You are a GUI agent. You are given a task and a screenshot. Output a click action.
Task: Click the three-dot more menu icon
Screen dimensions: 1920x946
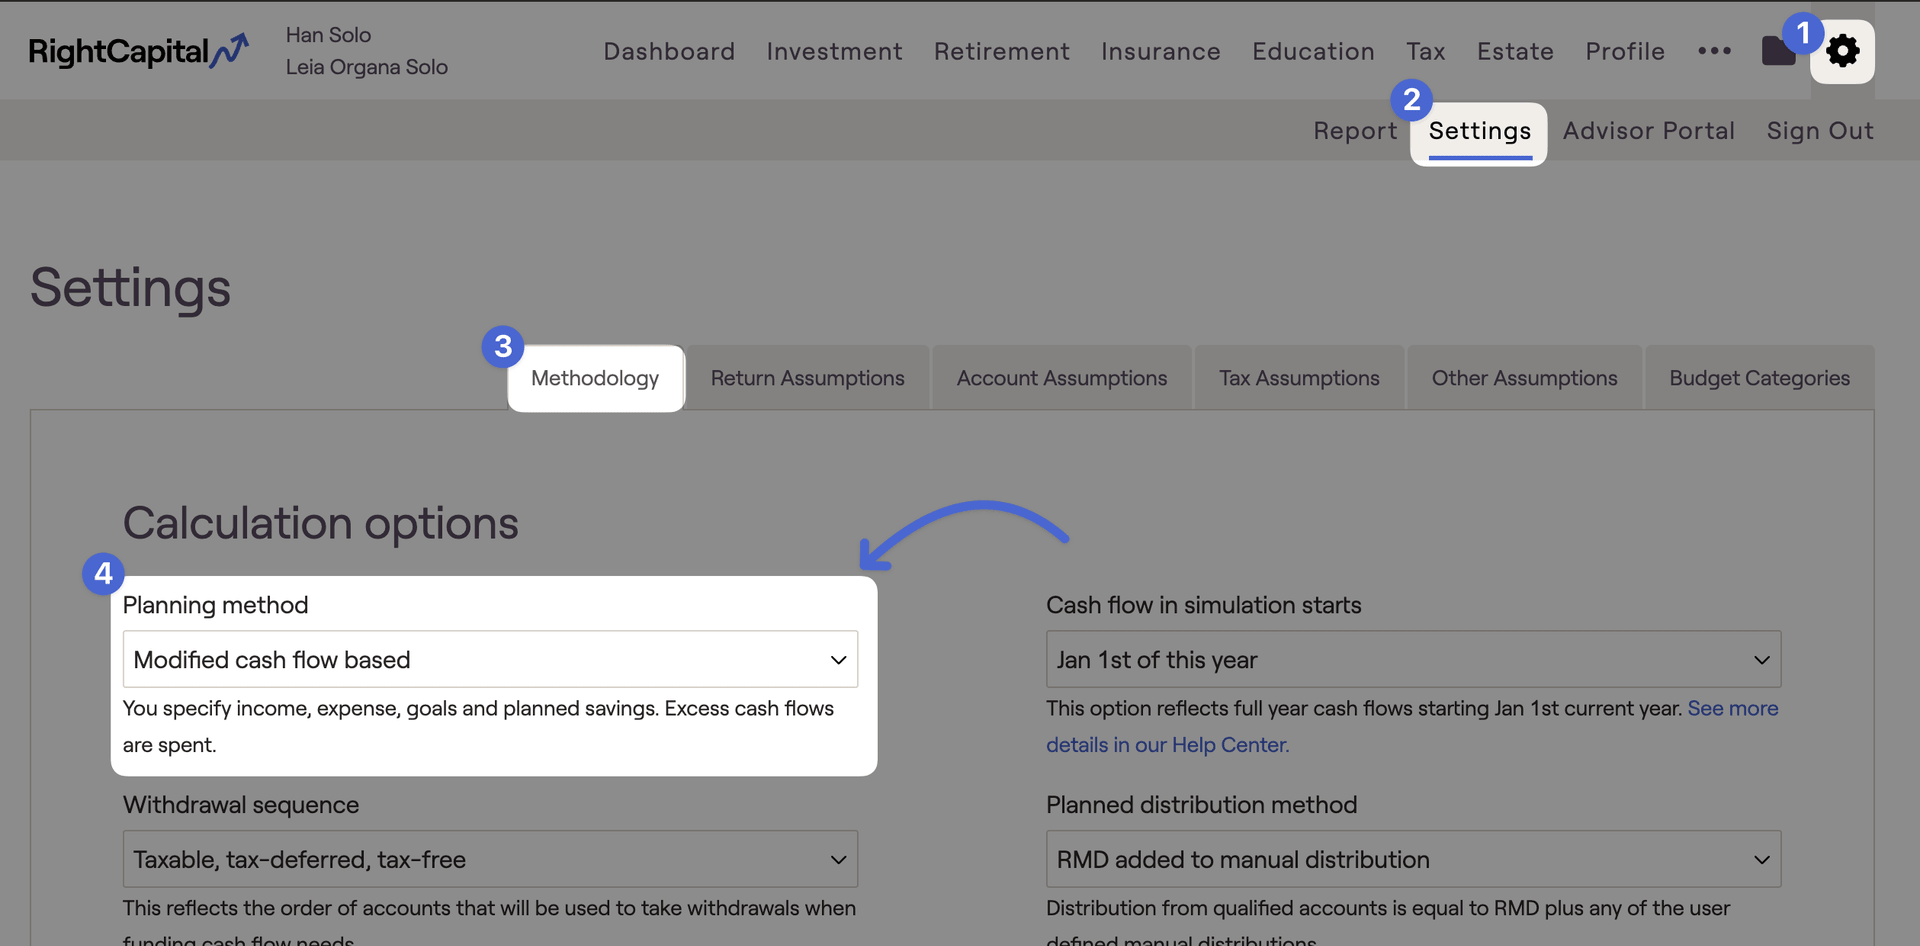click(1714, 51)
